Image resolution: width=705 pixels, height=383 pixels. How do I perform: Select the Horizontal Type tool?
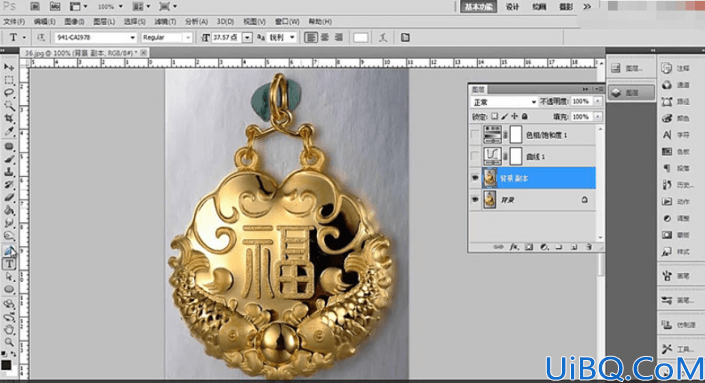[x=9, y=264]
